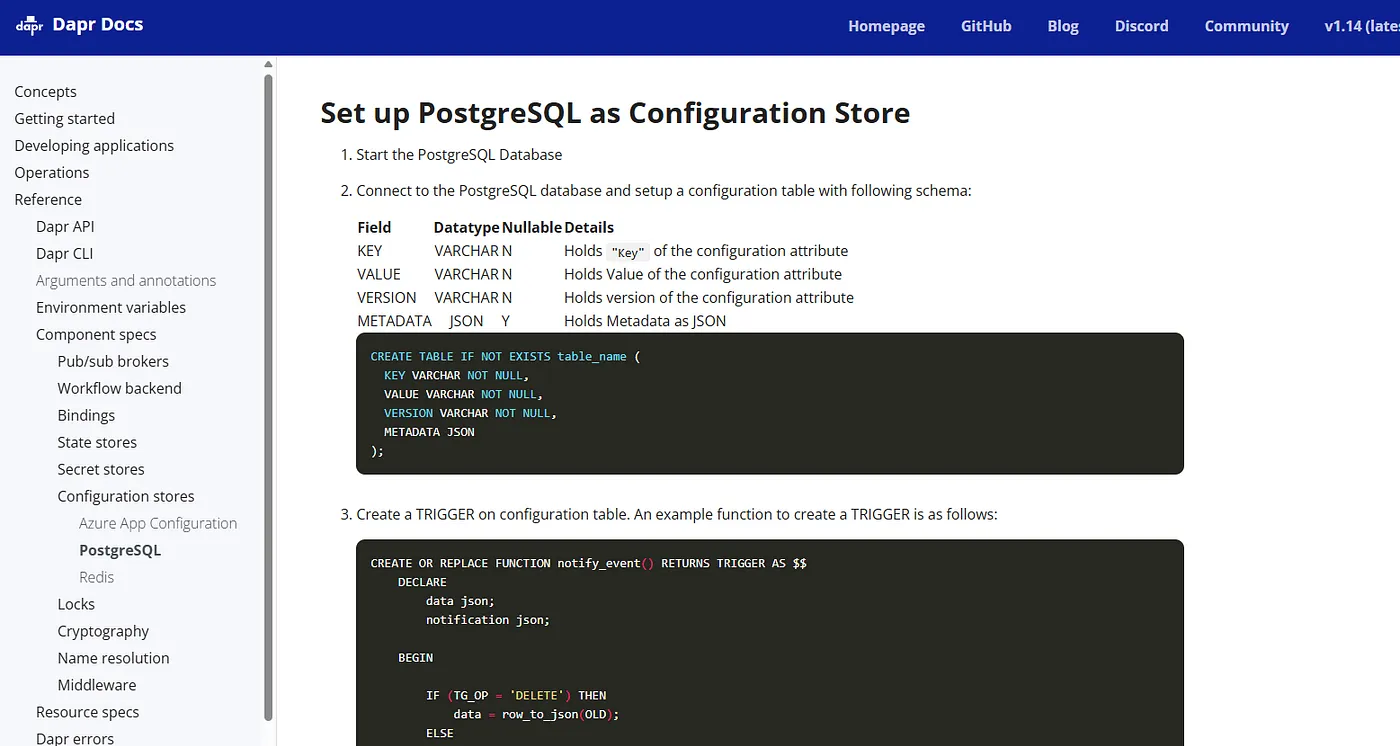Open Cryptography in sidebar
The width and height of the screenshot is (1400, 746).
coord(103,631)
